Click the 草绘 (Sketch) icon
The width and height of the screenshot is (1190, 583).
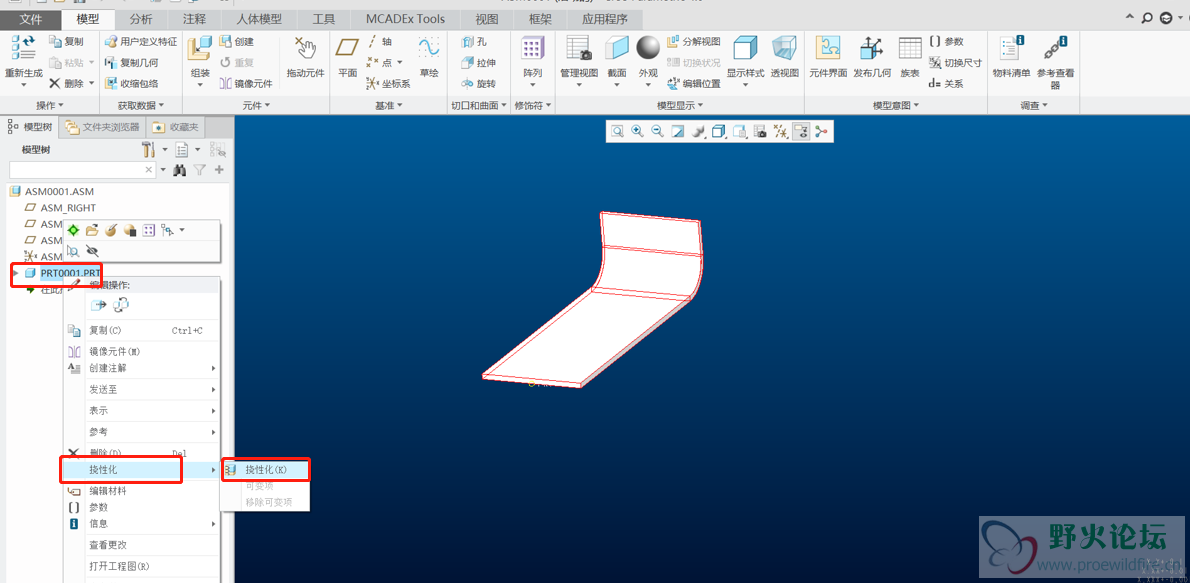click(428, 48)
